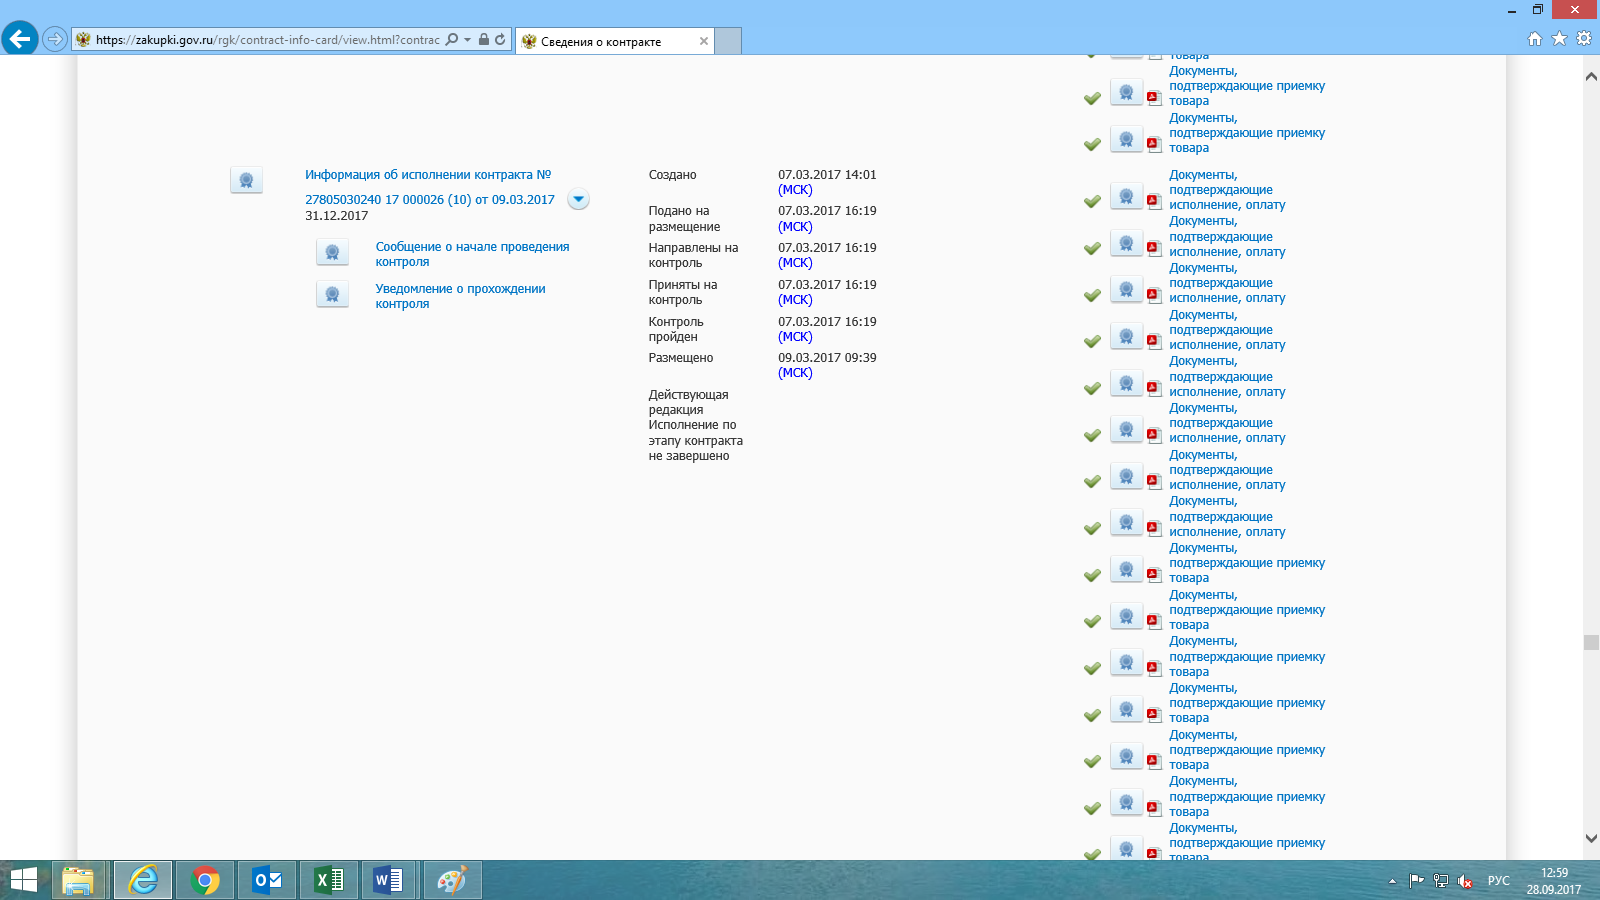Click the certificate icon beside 'Информация об исполнении контракта'
1600x900 pixels.
(246, 180)
